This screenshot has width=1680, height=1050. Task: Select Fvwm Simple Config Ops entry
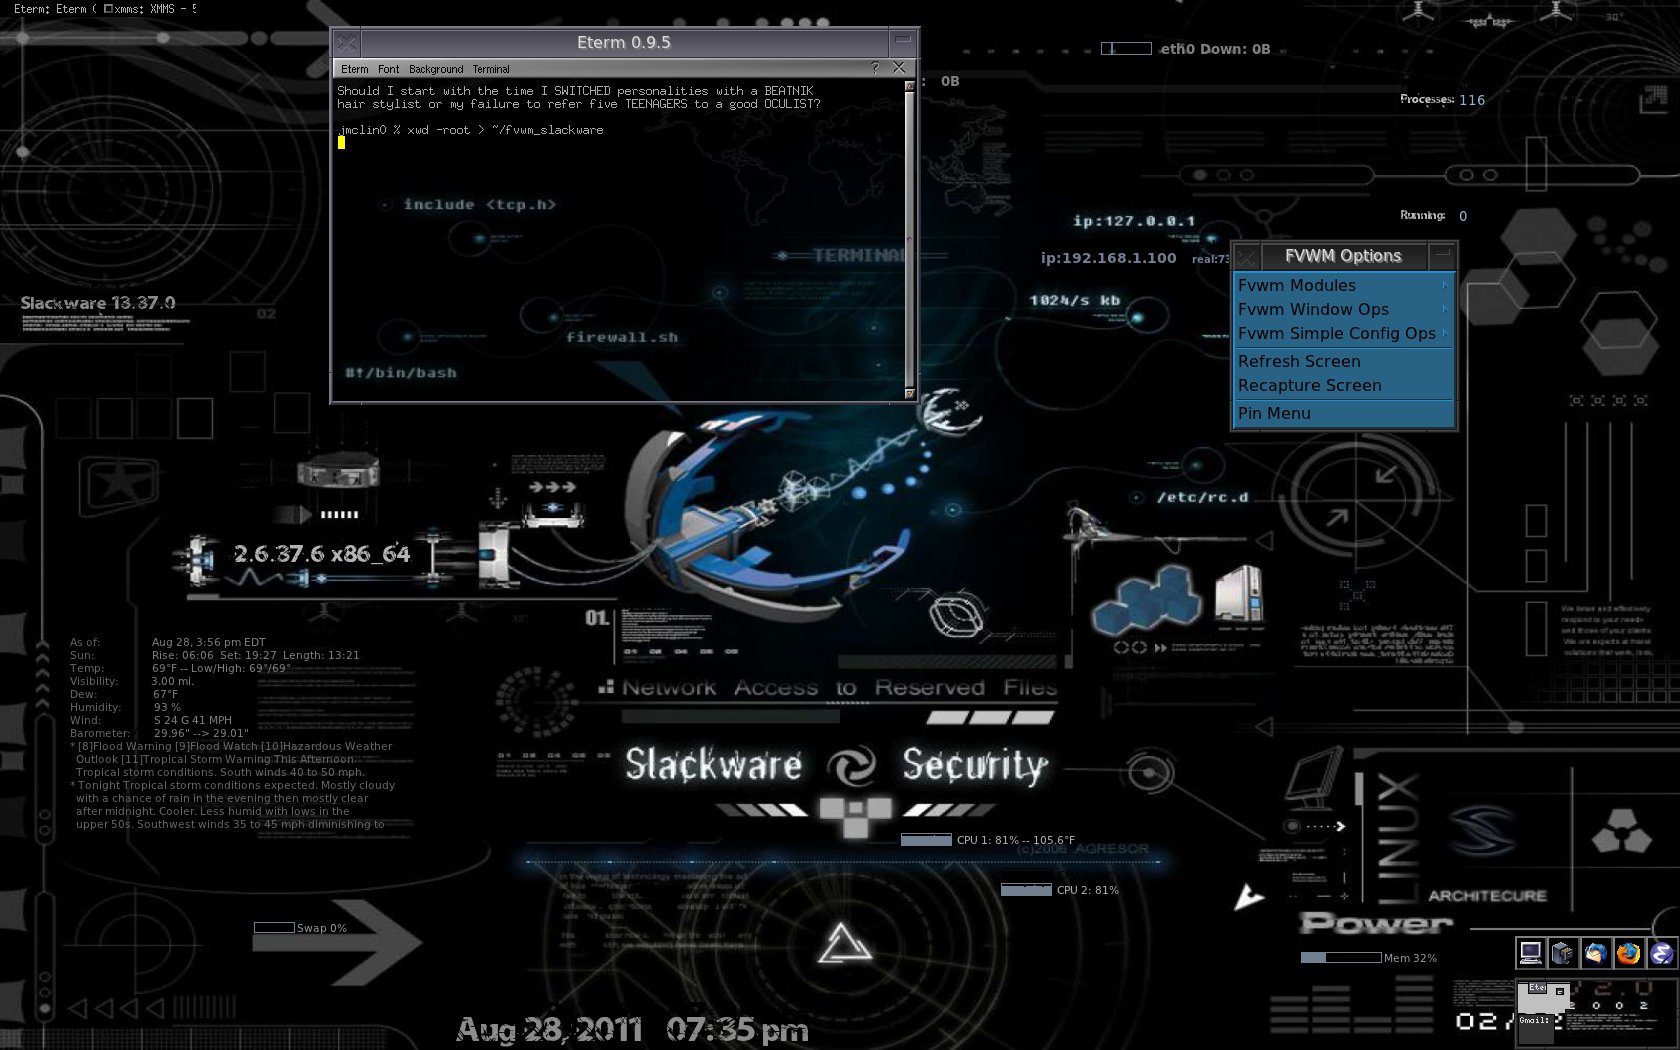[x=1343, y=334]
